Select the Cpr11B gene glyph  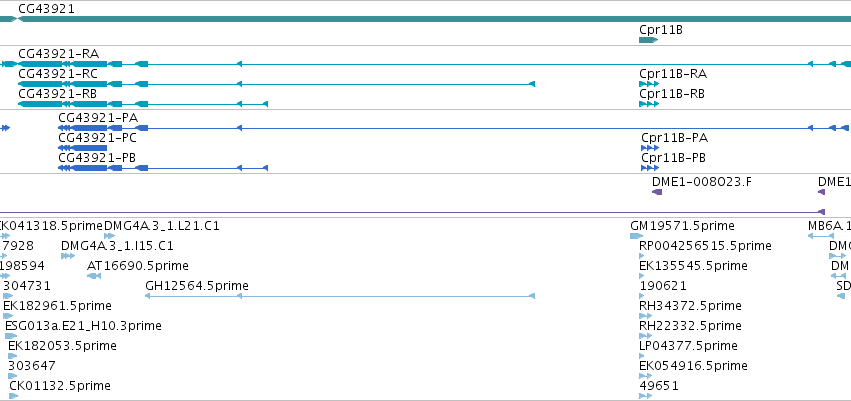[649, 40]
